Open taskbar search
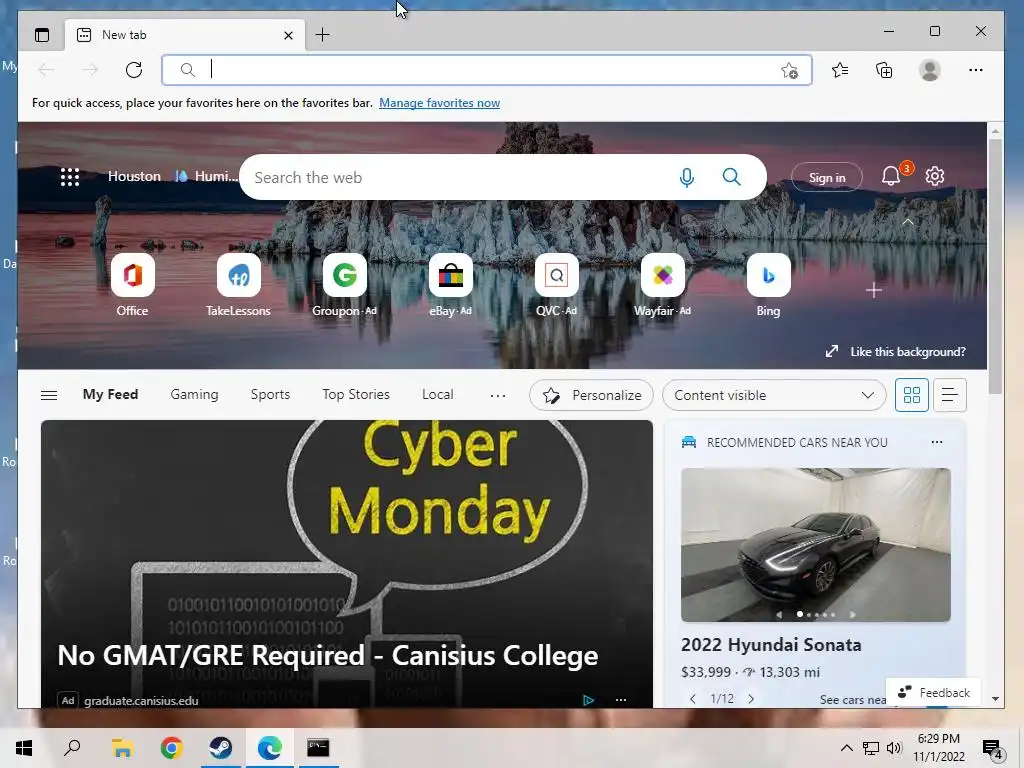1024x768 pixels. [72, 747]
